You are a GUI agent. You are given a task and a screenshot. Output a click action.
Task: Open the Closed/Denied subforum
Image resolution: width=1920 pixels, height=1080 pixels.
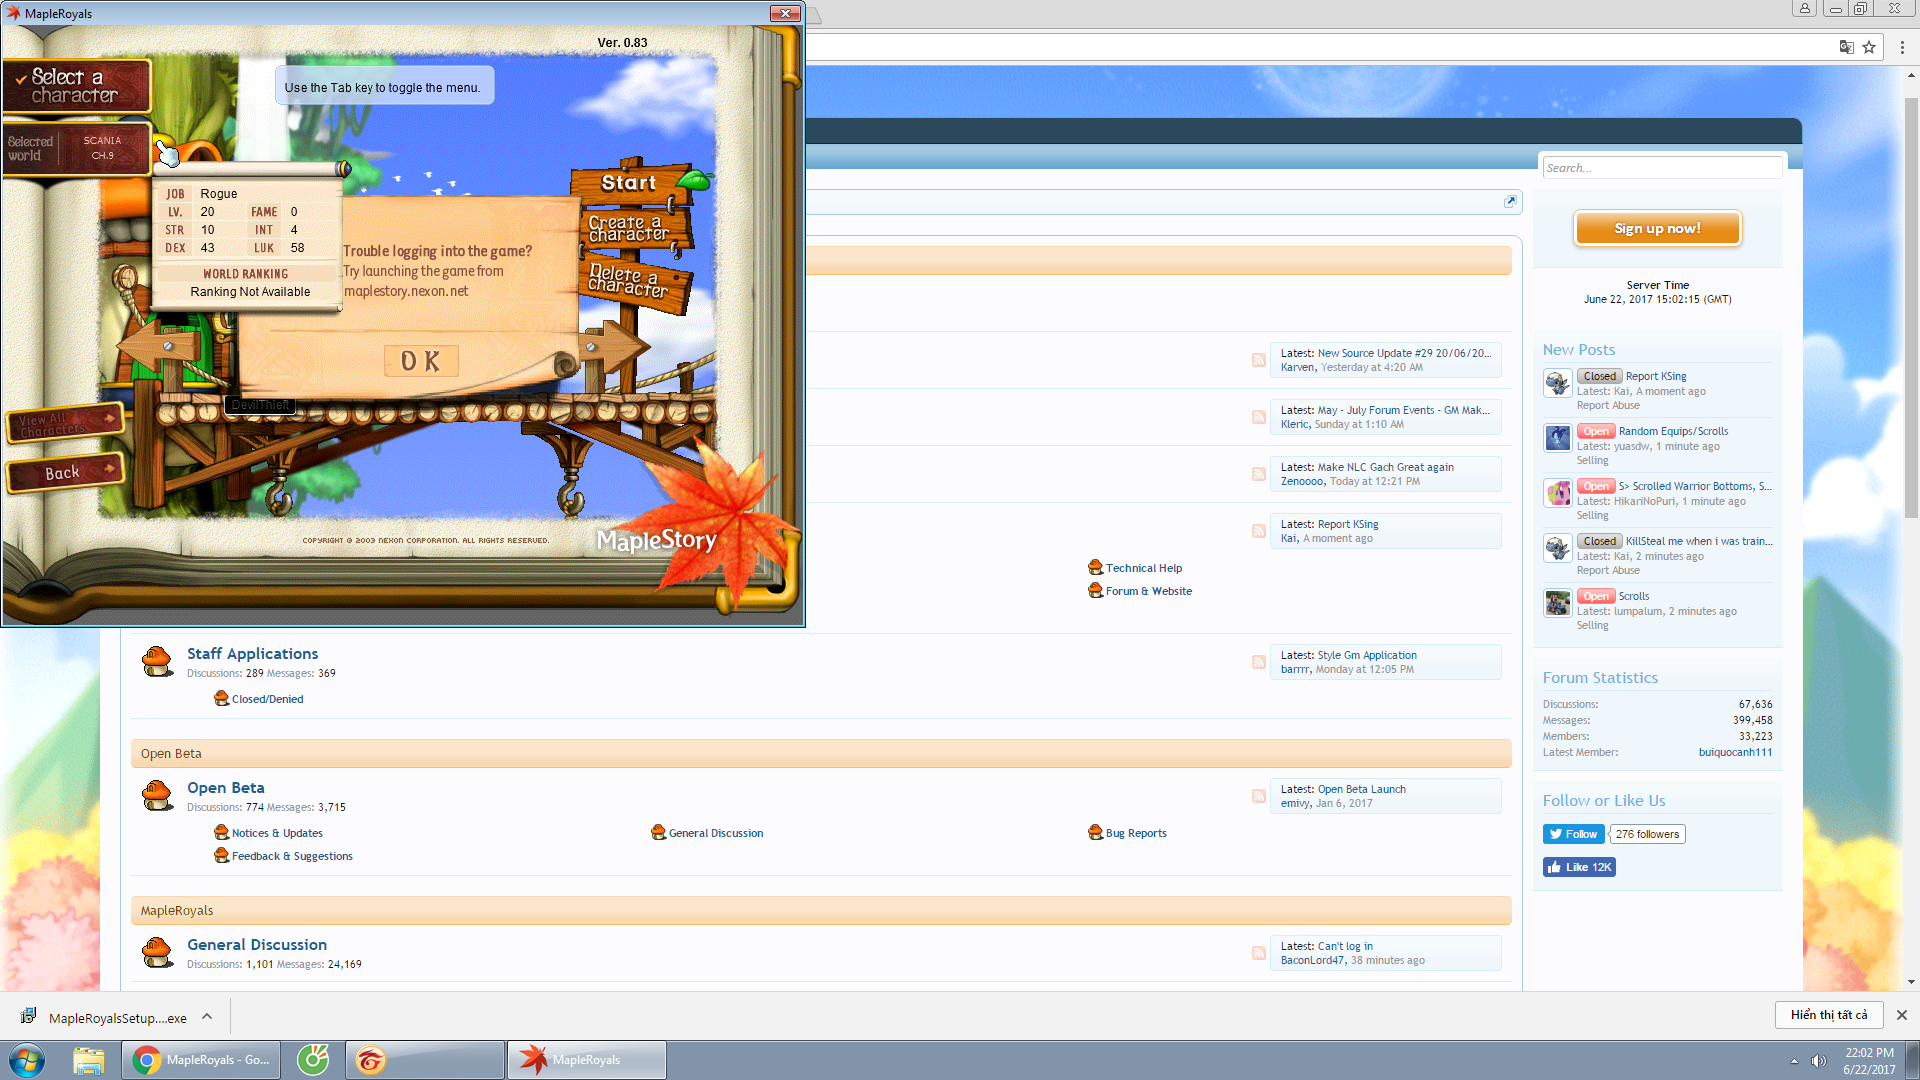coord(267,699)
